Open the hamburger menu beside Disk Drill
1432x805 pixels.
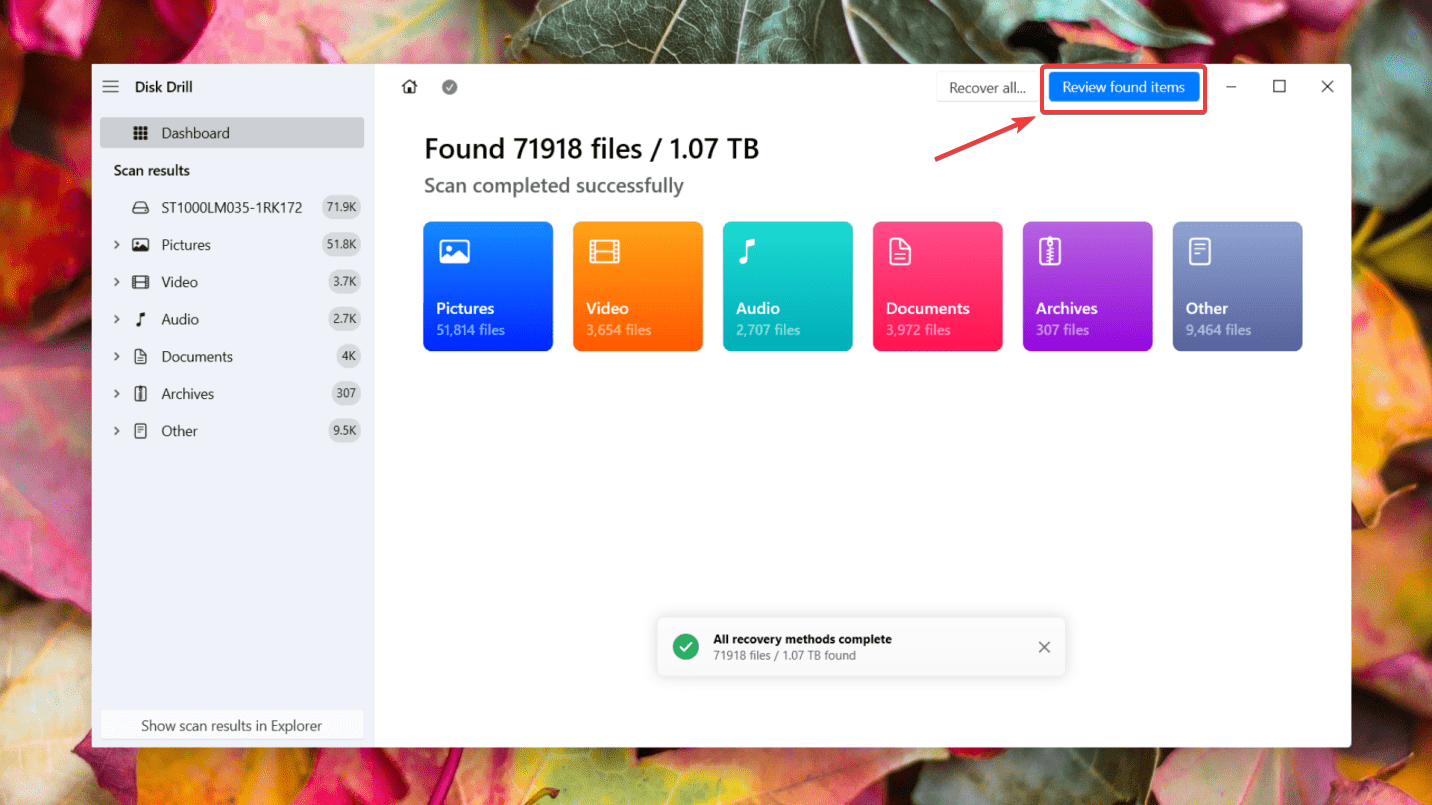(110, 87)
